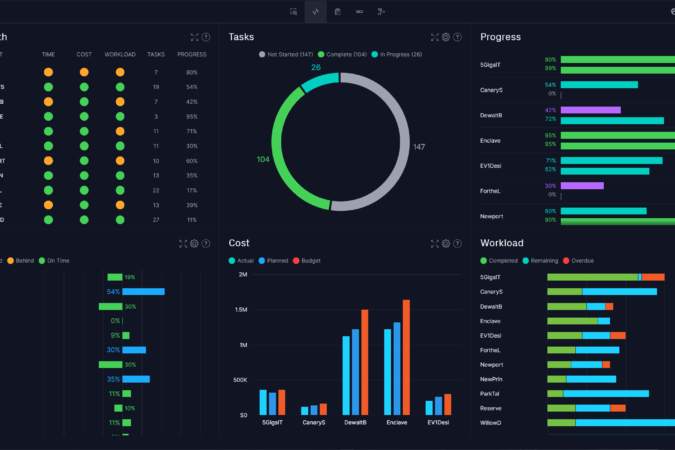This screenshot has width=675, height=450.
Task: Select WillowD in the Workload panel
Action: 491,423
